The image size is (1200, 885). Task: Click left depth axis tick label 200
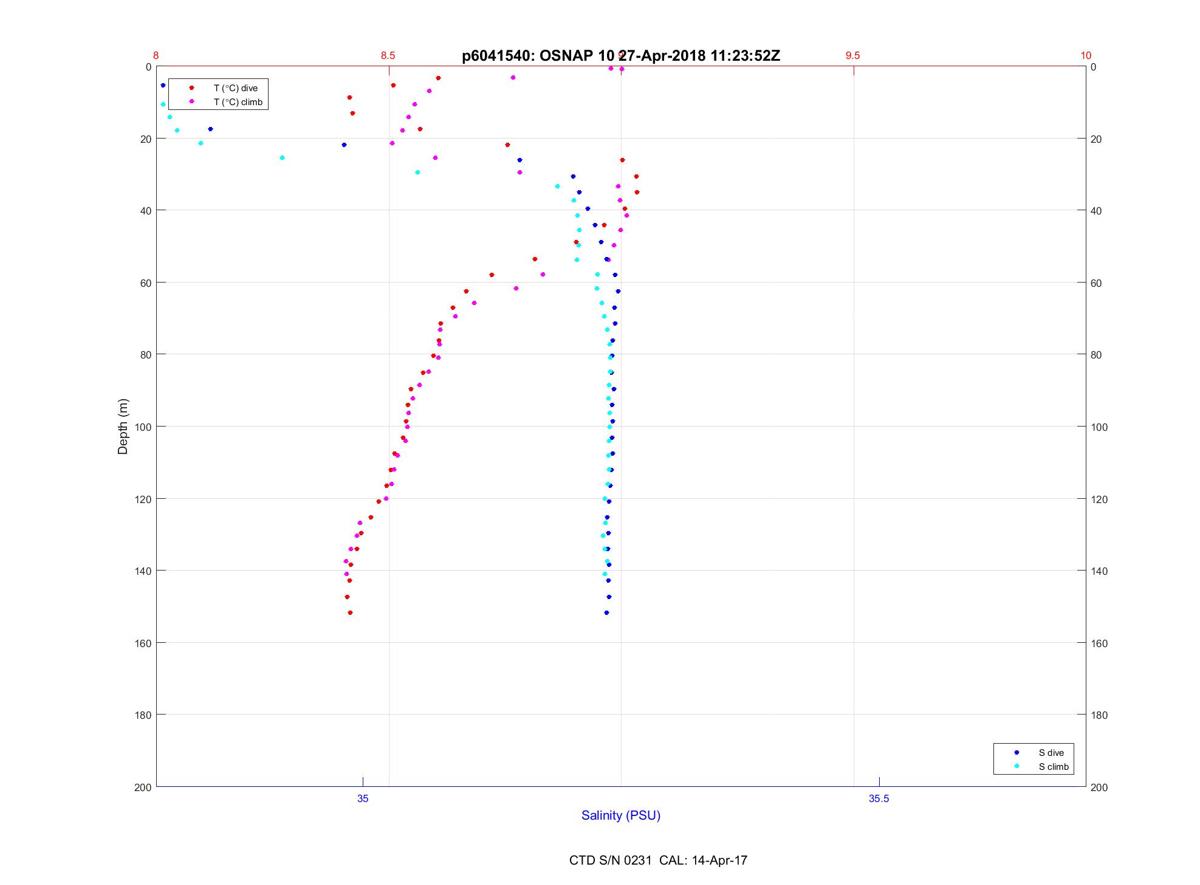pyautogui.click(x=142, y=787)
